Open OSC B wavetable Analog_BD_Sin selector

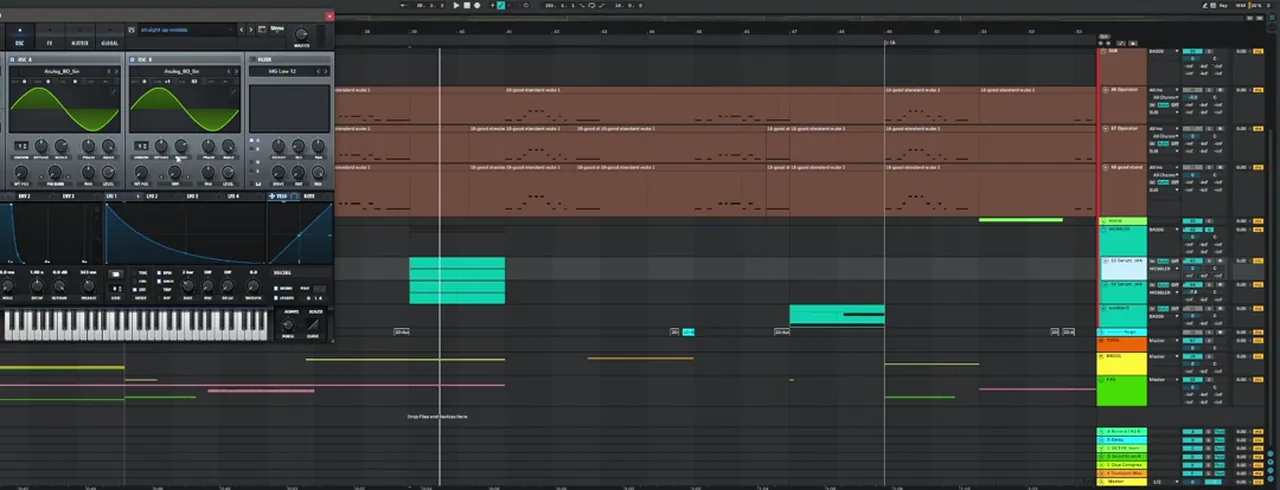point(180,72)
